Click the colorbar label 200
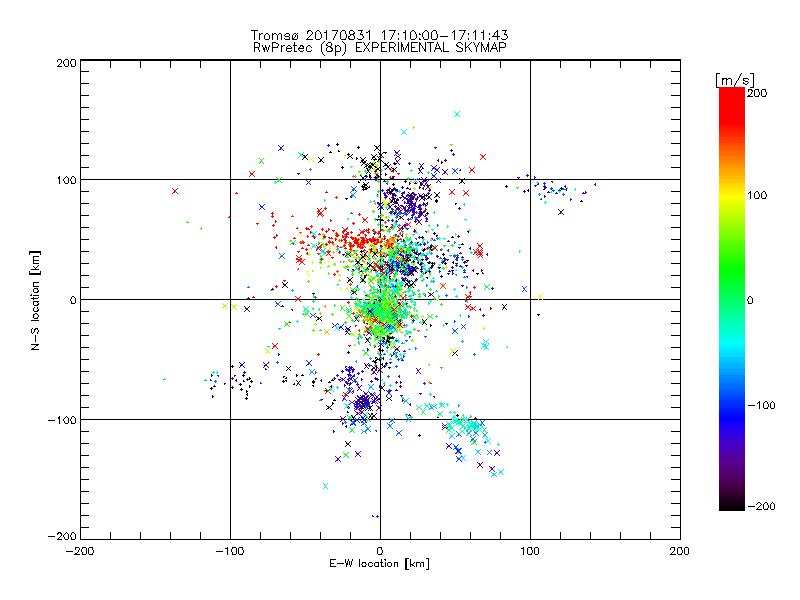The width and height of the screenshot is (800, 600). point(757,93)
